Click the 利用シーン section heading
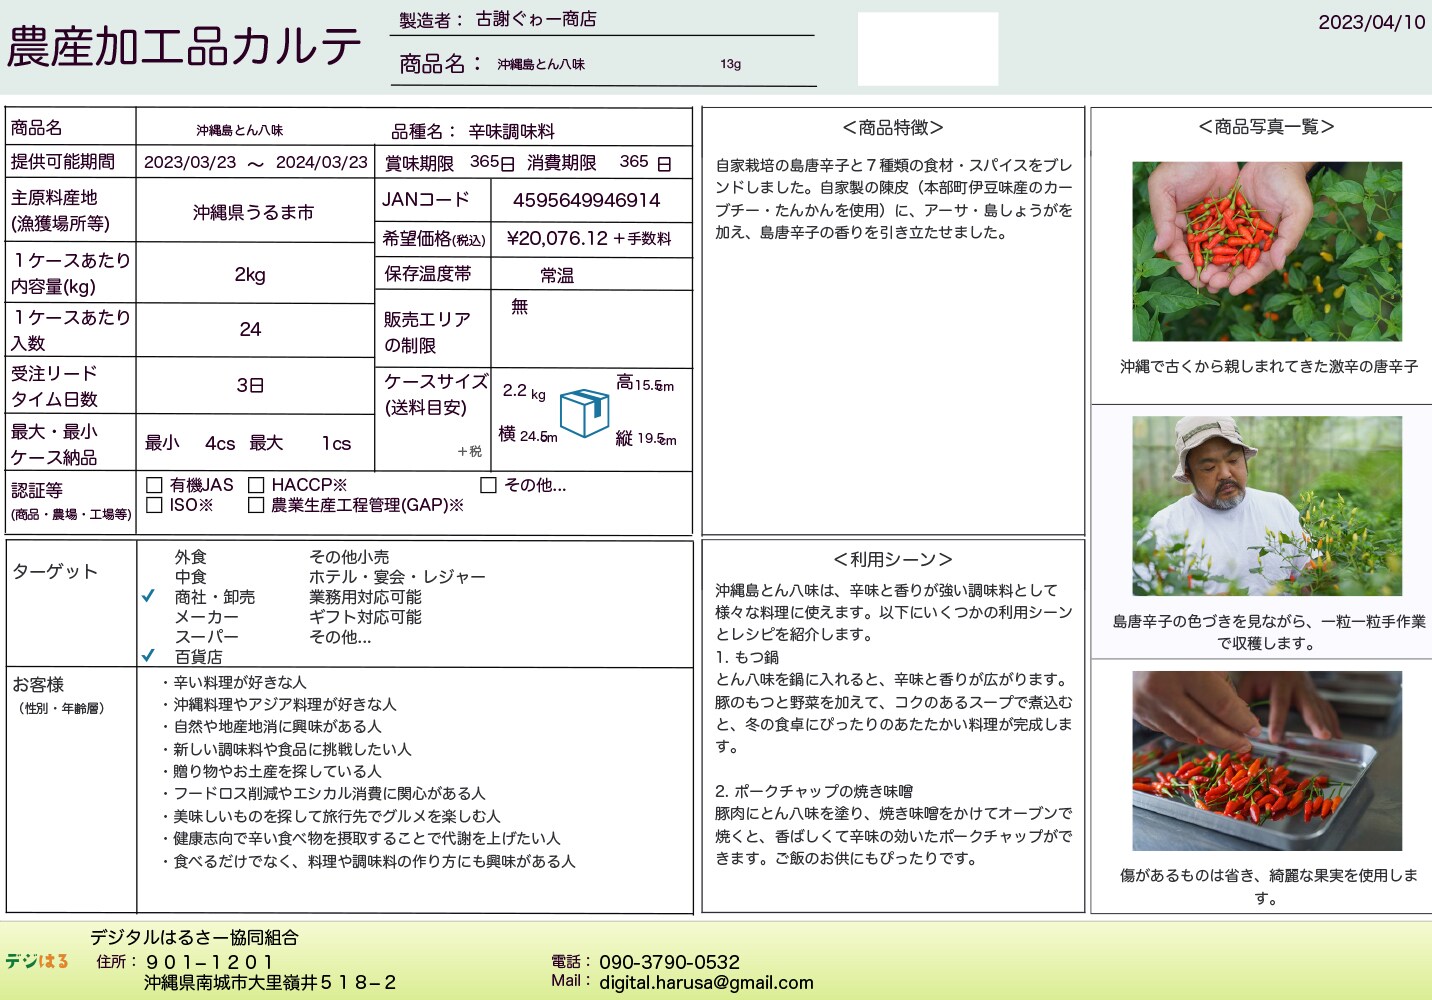The image size is (1432, 1000). click(892, 559)
